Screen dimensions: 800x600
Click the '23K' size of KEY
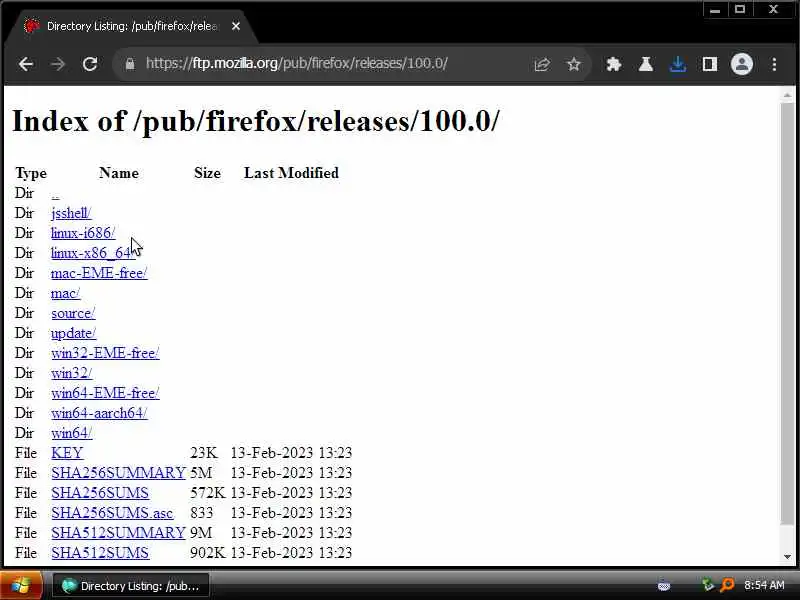tap(203, 453)
